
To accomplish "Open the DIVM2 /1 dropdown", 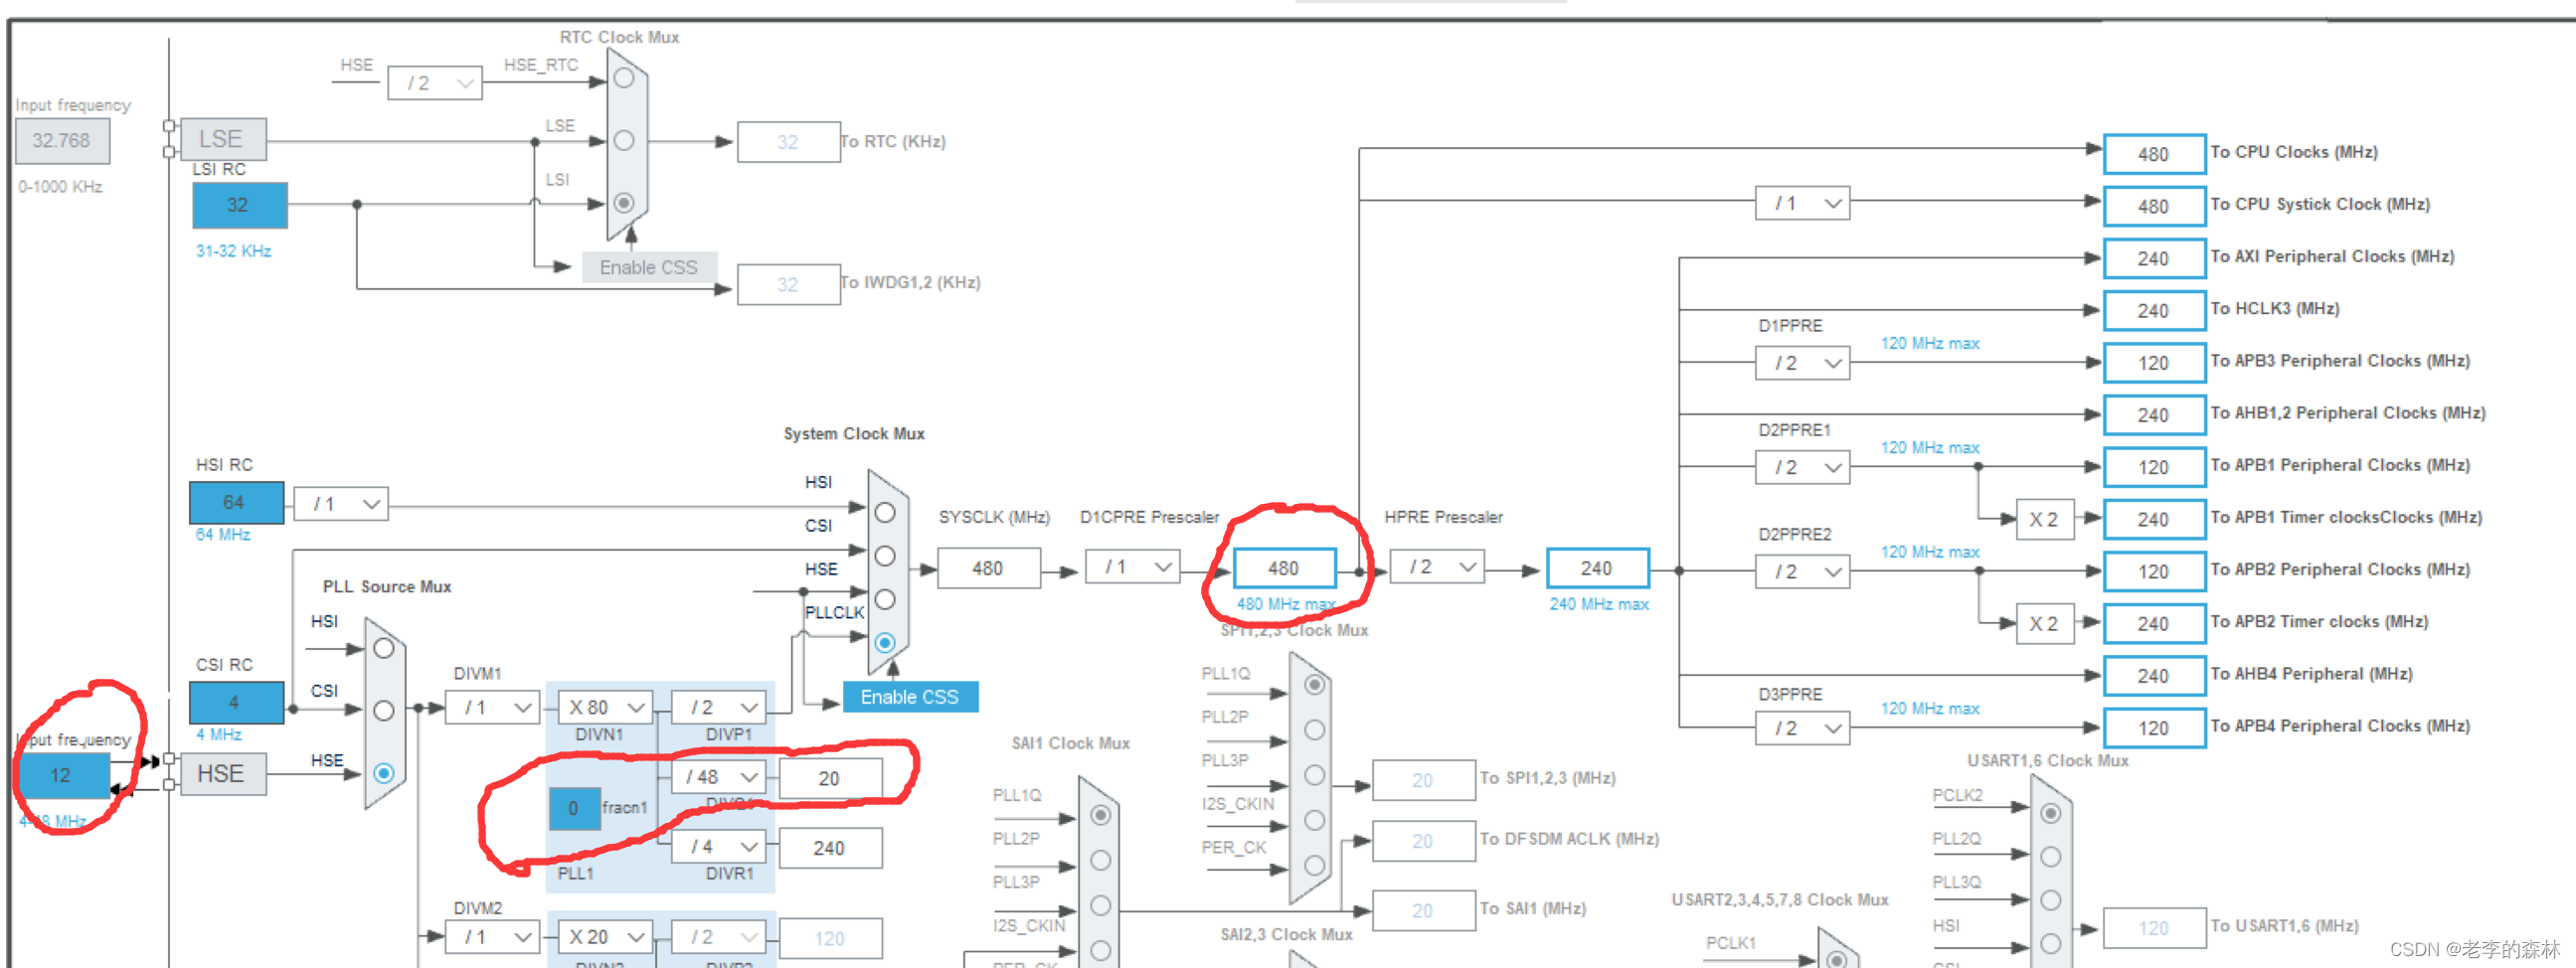I will 492,937.
